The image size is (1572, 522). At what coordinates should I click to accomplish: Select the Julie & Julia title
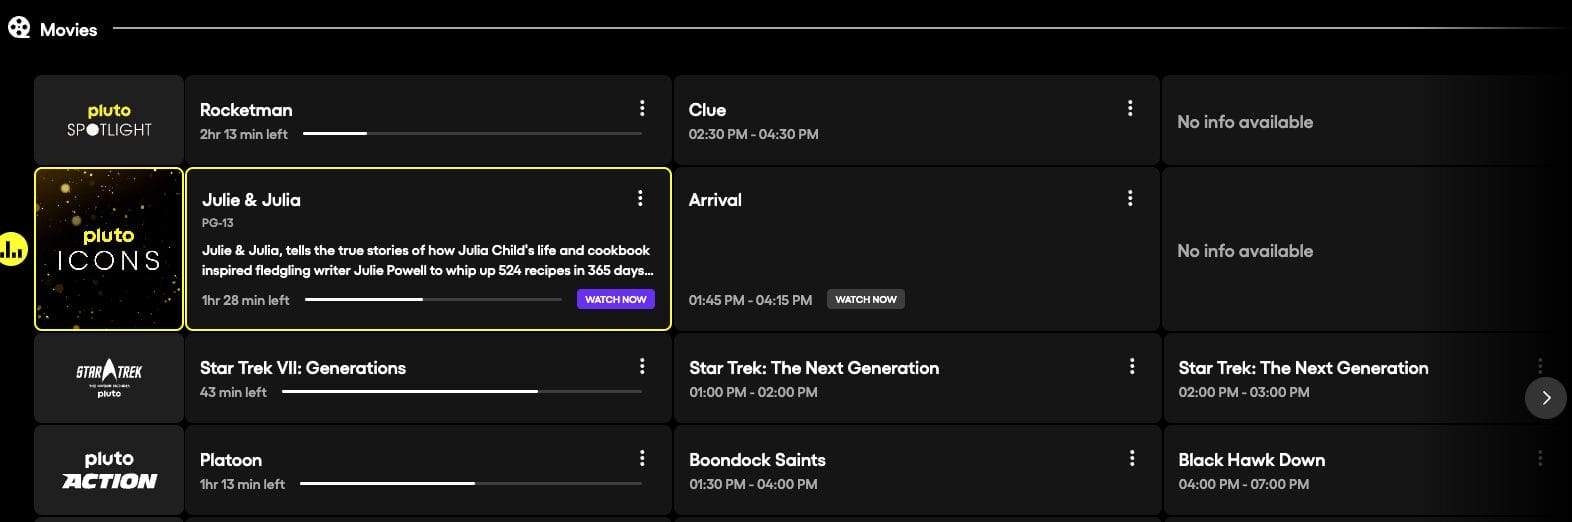point(251,200)
